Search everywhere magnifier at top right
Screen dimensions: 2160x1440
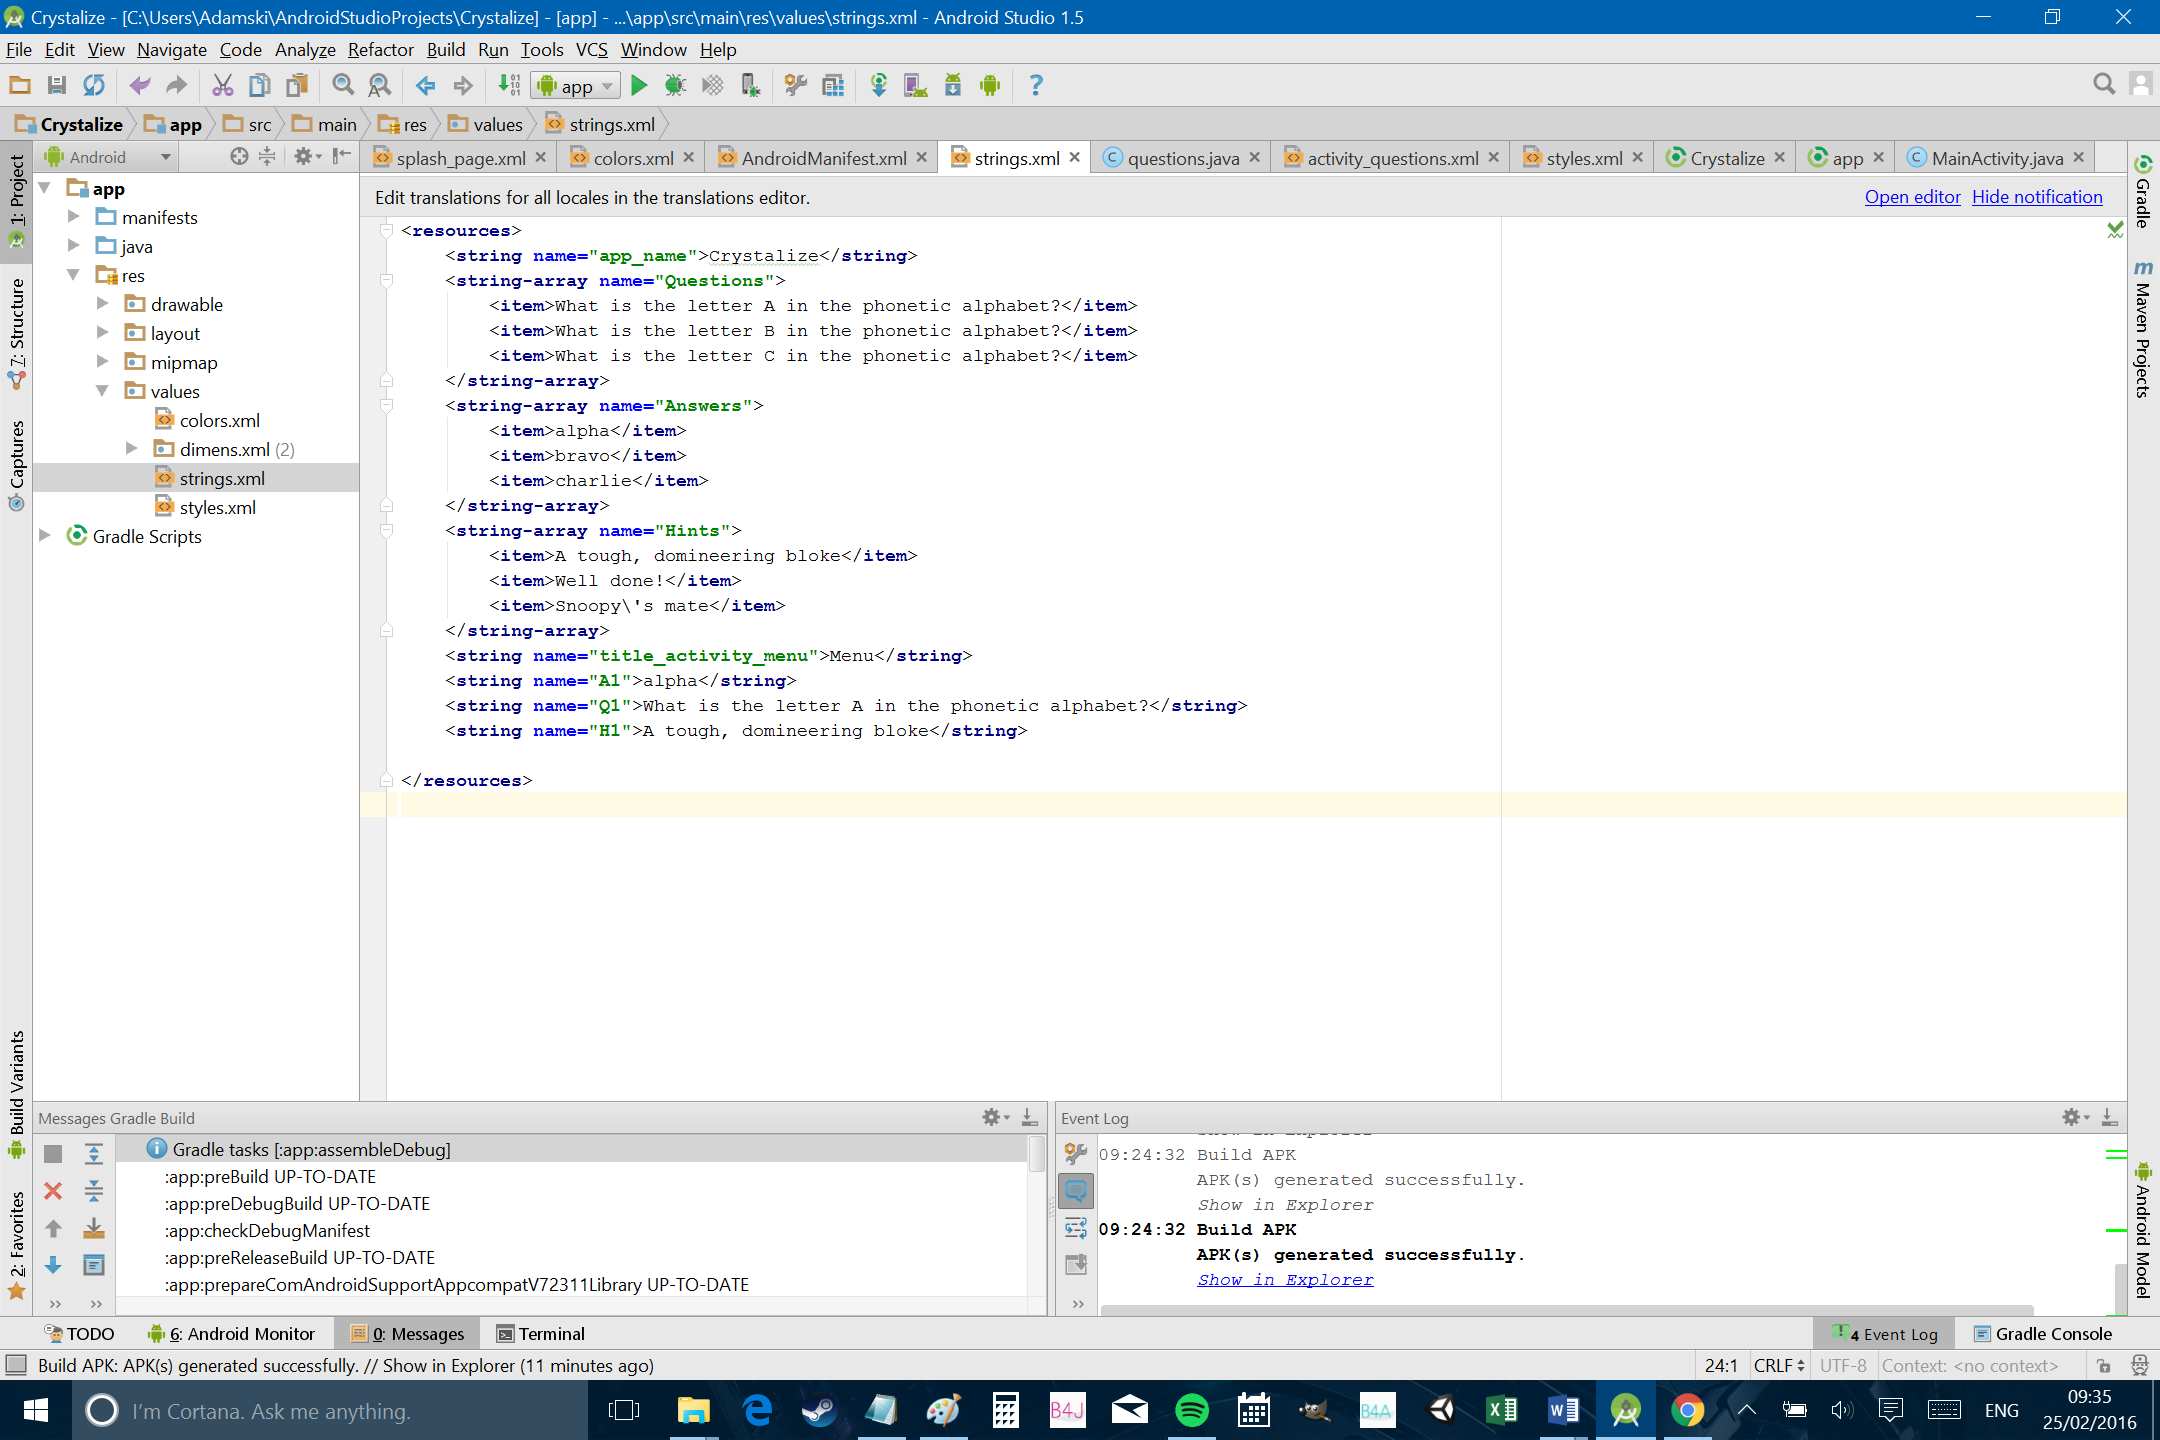click(x=2104, y=85)
